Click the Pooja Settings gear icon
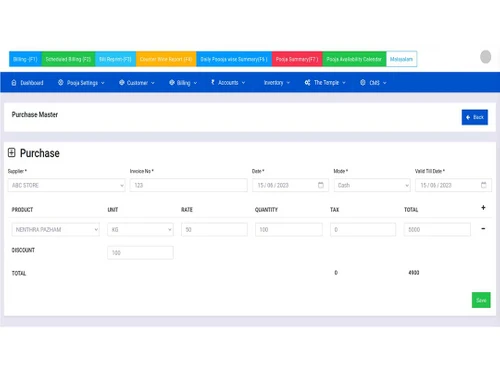500x375 pixels. pyautogui.click(x=60, y=82)
